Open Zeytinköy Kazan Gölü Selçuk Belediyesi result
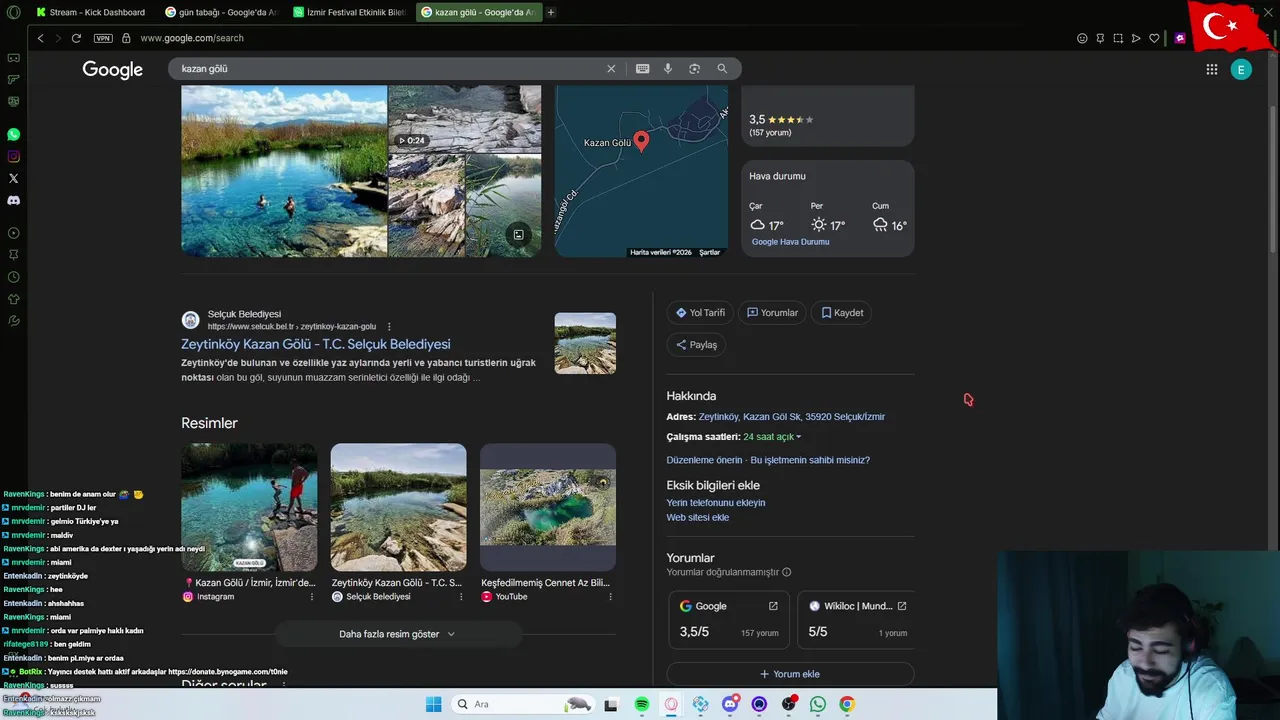 tap(316, 344)
